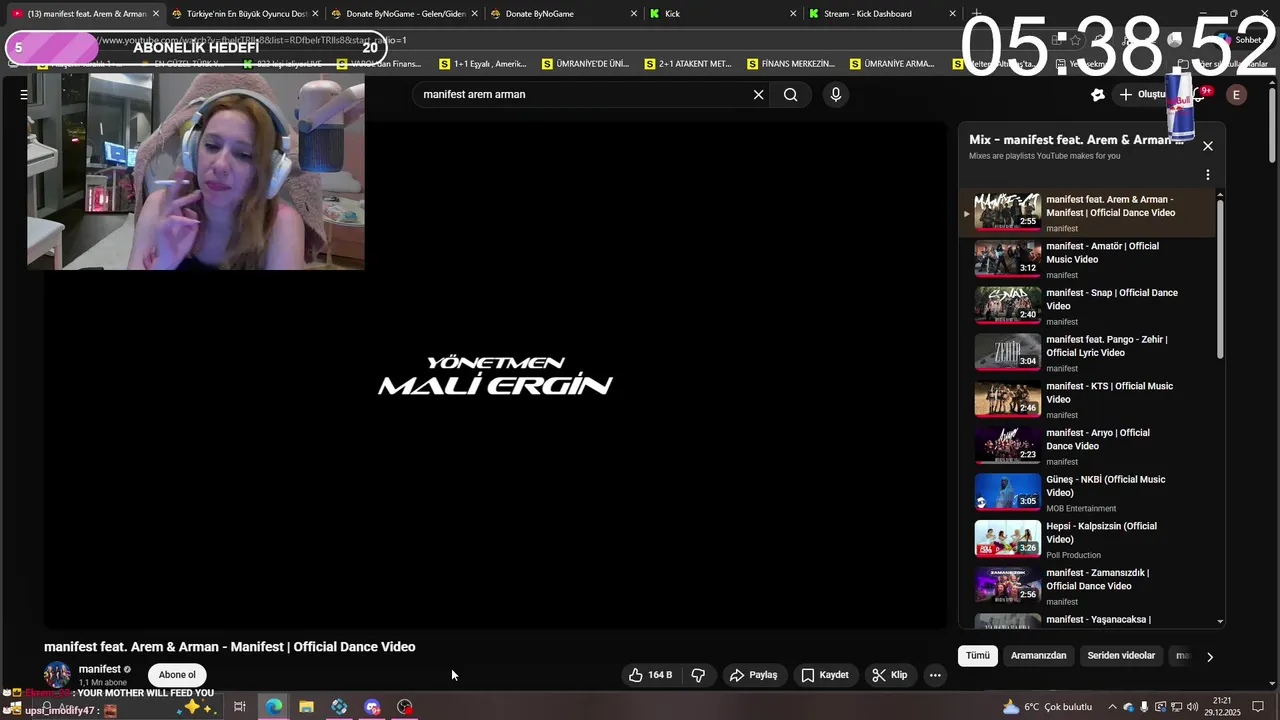Click the Oluştur create button
Screen dimensions: 1280x720
point(1142,95)
